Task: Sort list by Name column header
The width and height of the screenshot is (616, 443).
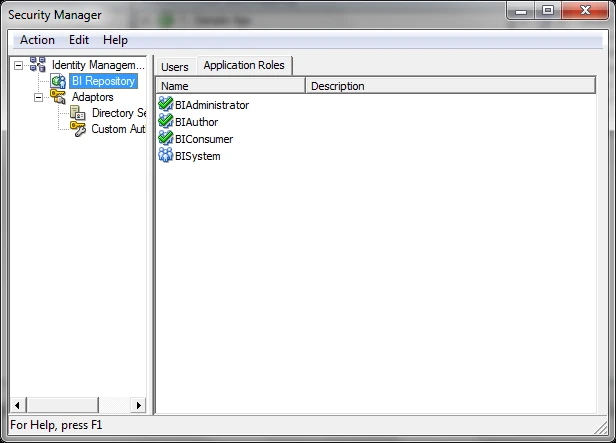Action: pos(230,87)
